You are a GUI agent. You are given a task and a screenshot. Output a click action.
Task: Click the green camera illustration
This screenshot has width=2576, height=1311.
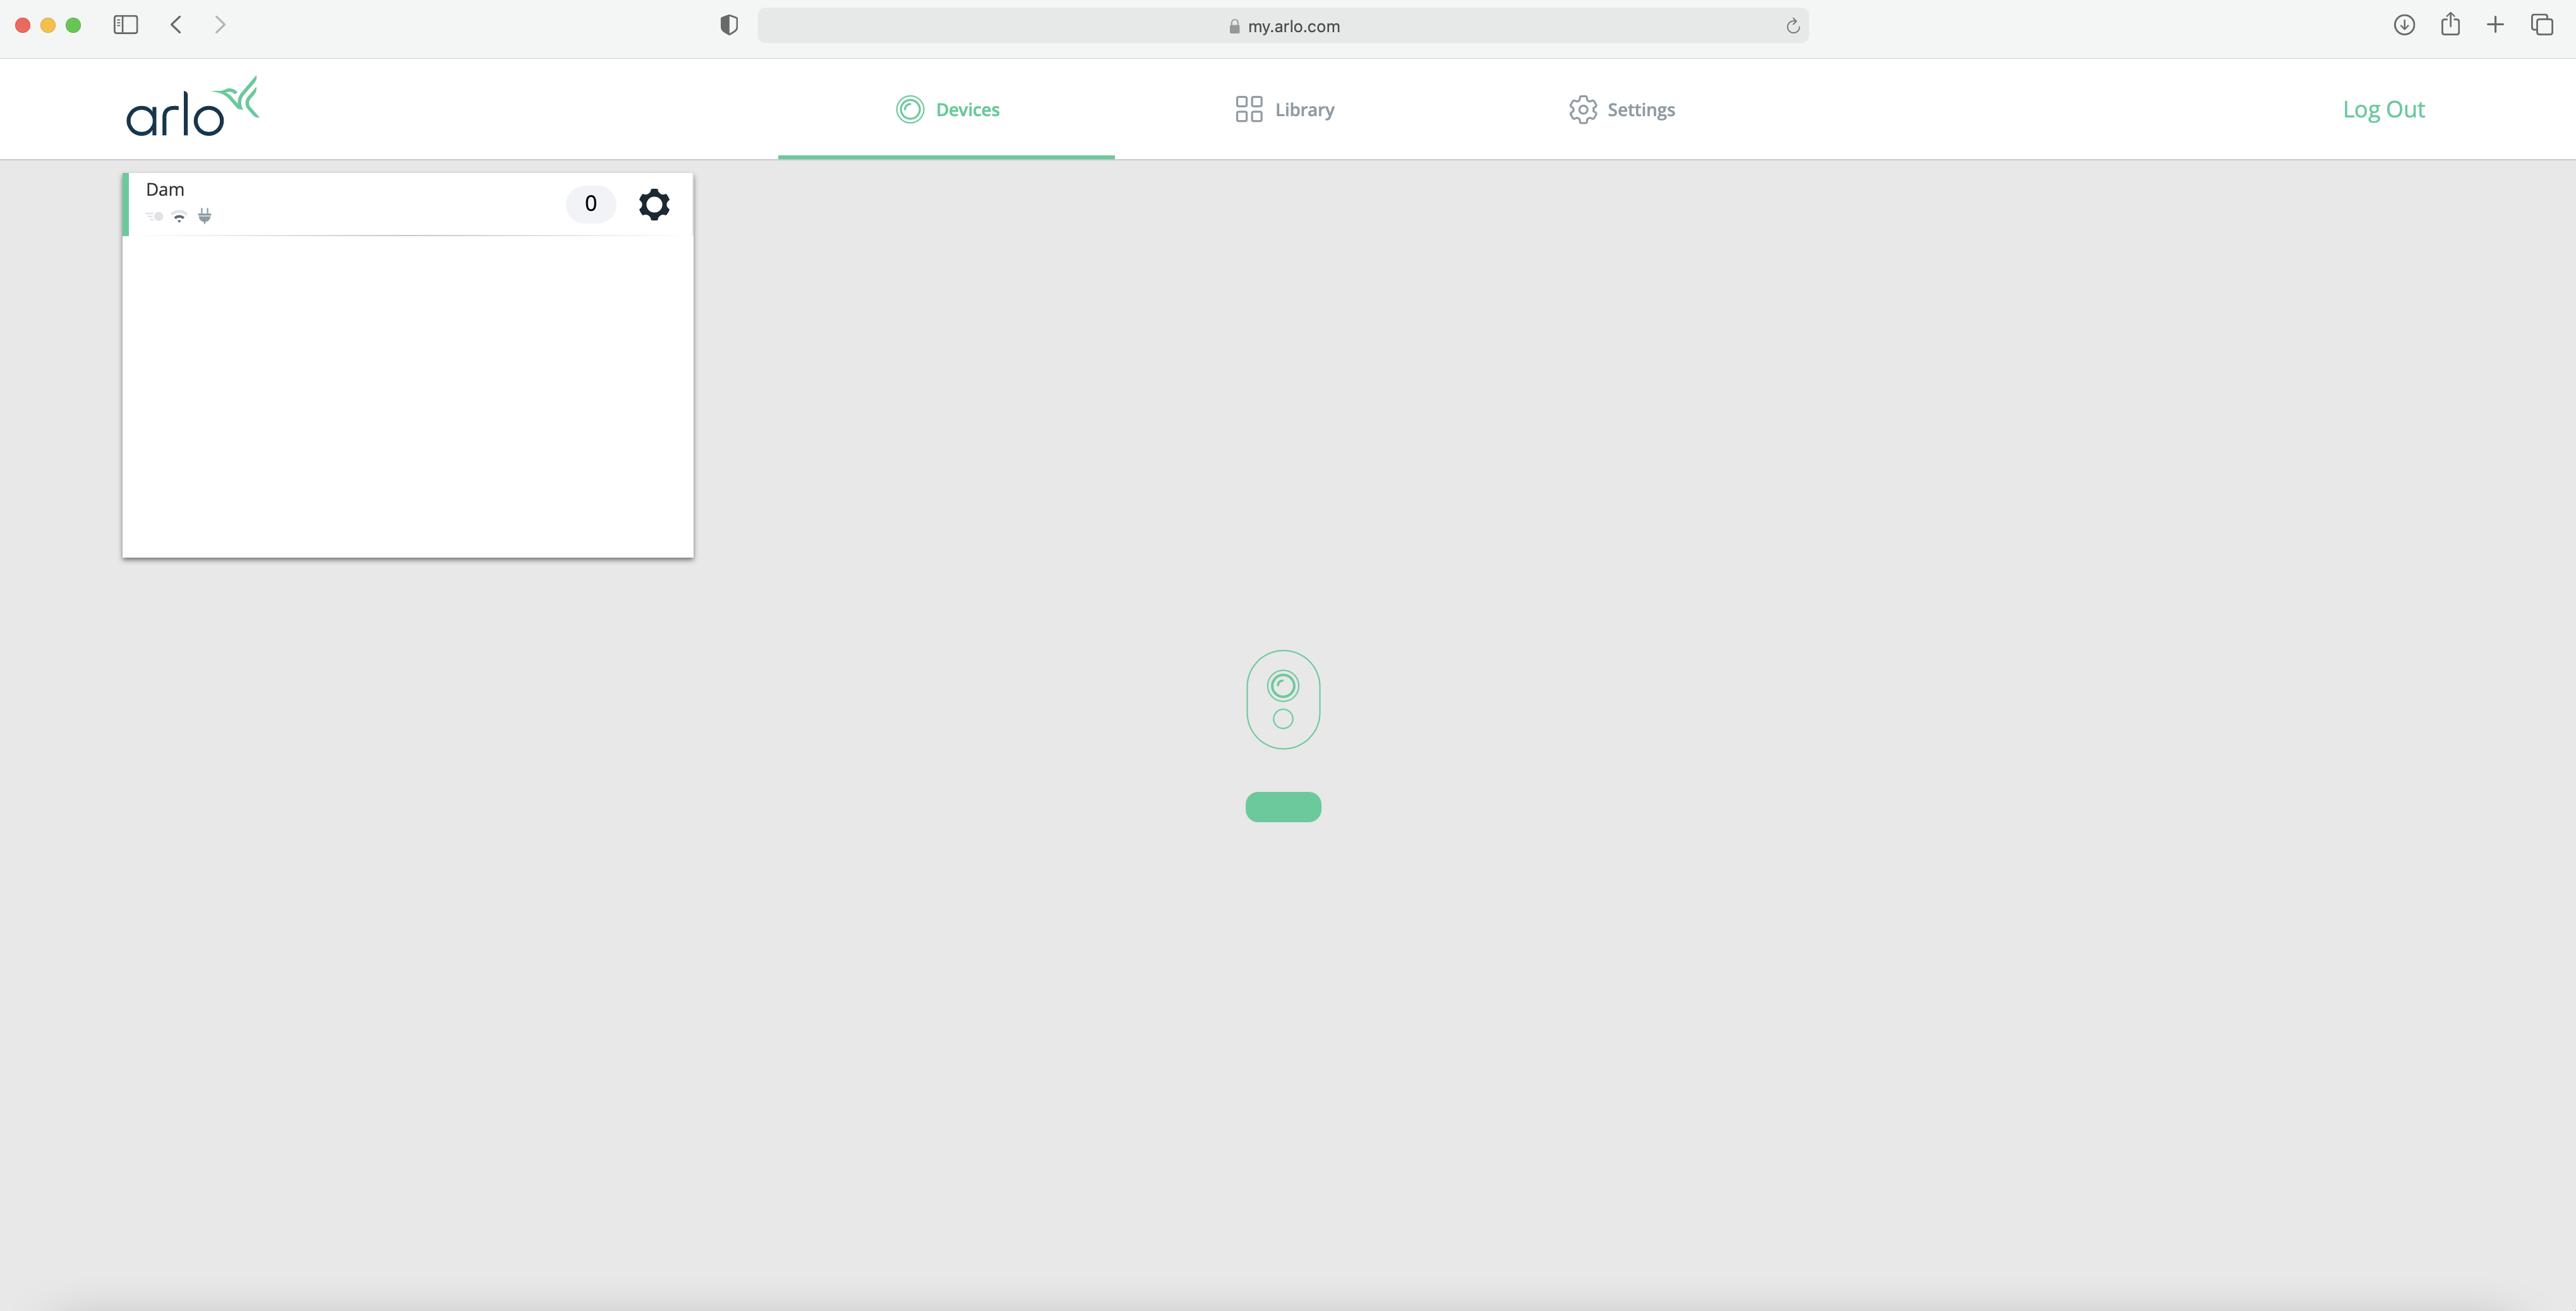1283,699
